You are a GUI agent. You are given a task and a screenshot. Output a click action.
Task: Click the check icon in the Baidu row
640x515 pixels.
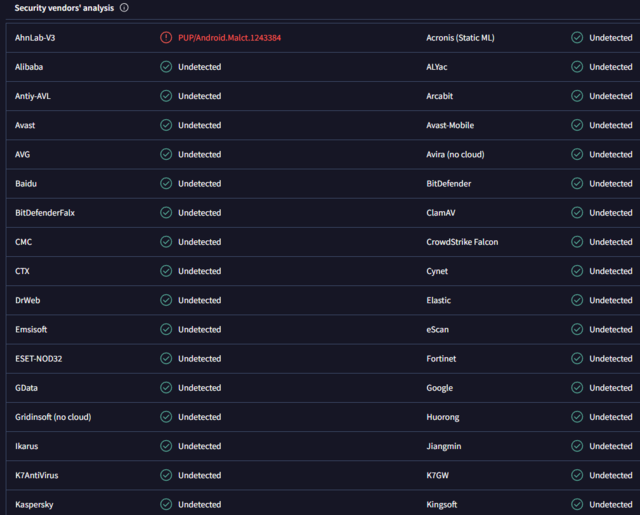[166, 183]
